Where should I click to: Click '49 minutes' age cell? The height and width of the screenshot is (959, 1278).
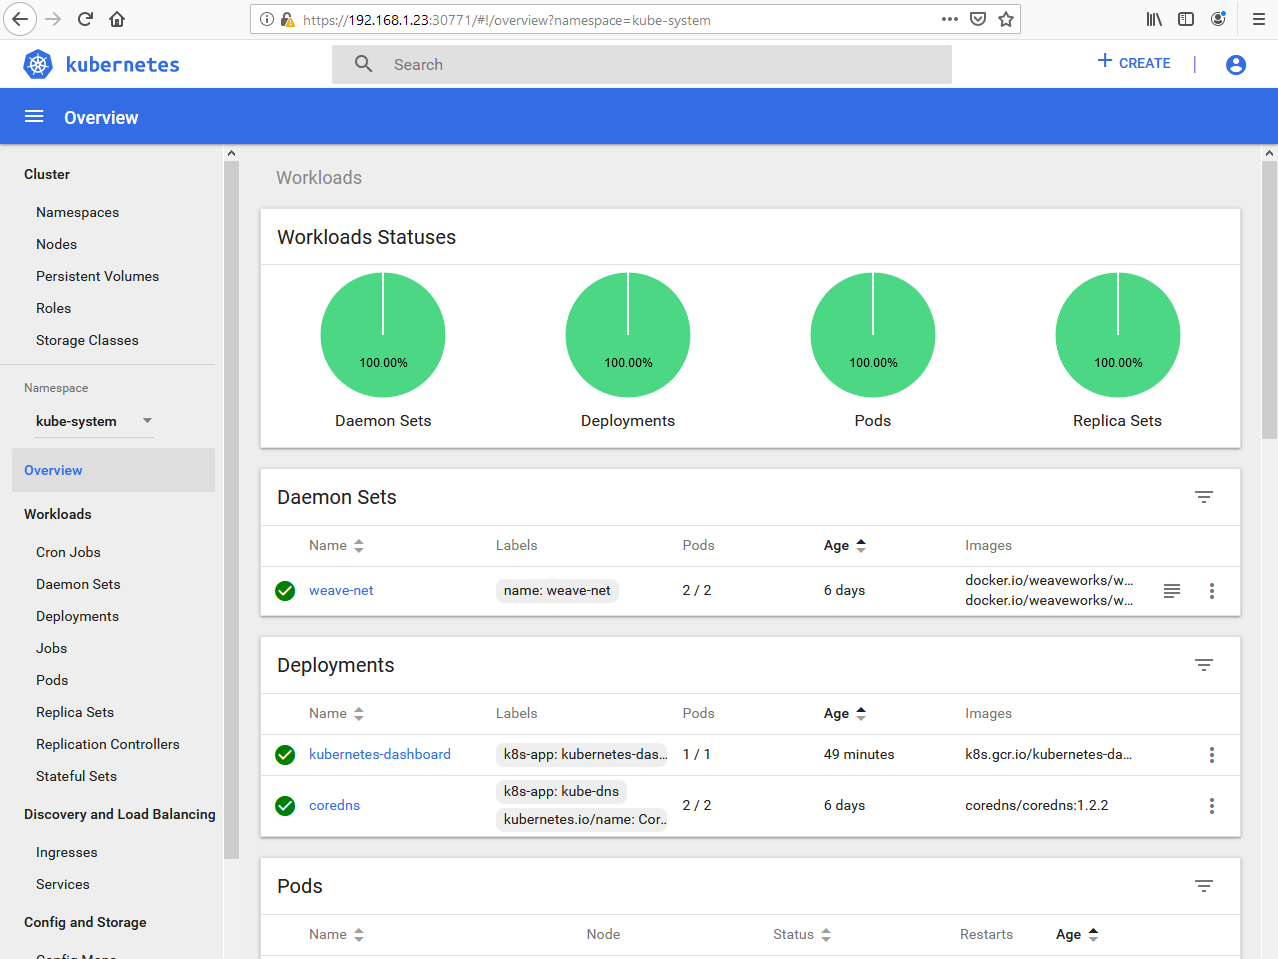(x=859, y=755)
